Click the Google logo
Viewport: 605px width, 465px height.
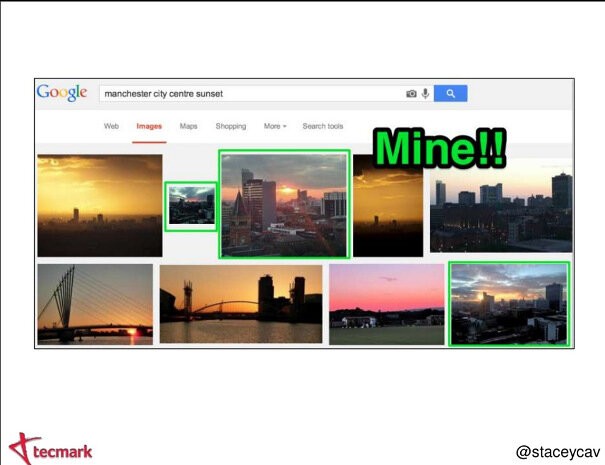(x=62, y=93)
